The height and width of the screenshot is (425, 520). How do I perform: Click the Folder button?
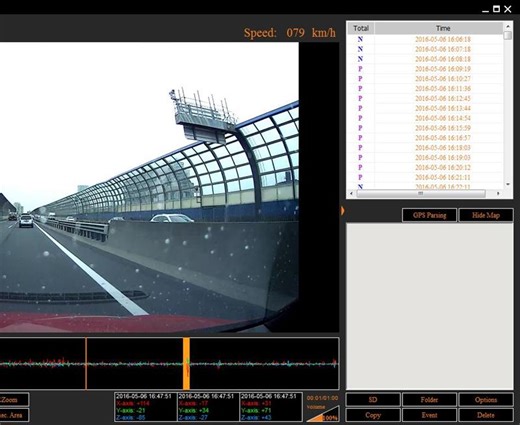(x=429, y=400)
